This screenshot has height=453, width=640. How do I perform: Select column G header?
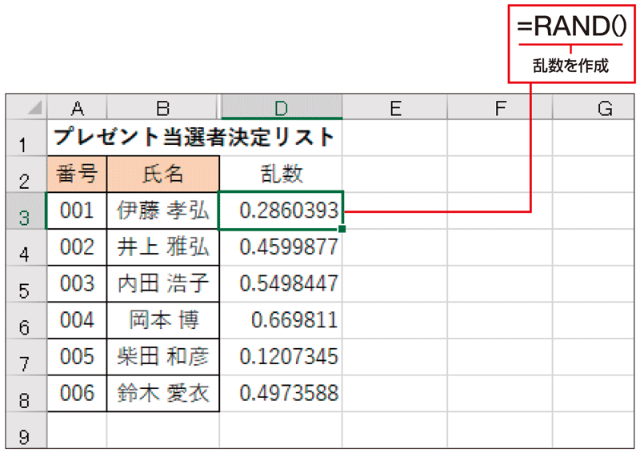pyautogui.click(x=604, y=107)
